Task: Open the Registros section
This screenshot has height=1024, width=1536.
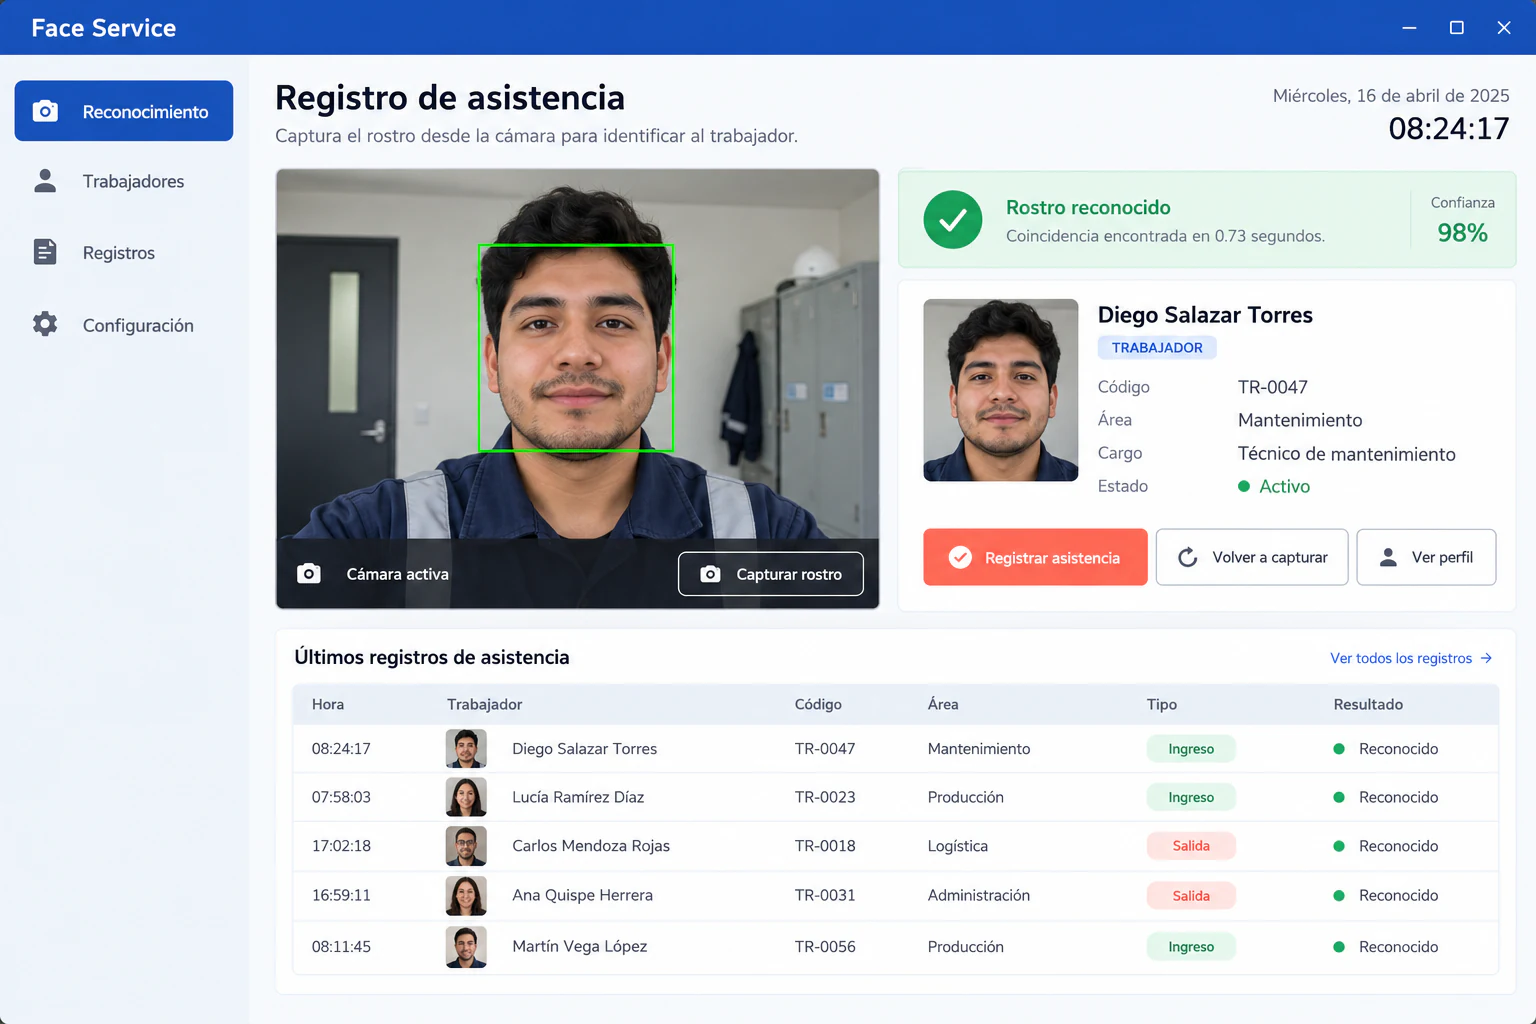Action: coord(124,253)
